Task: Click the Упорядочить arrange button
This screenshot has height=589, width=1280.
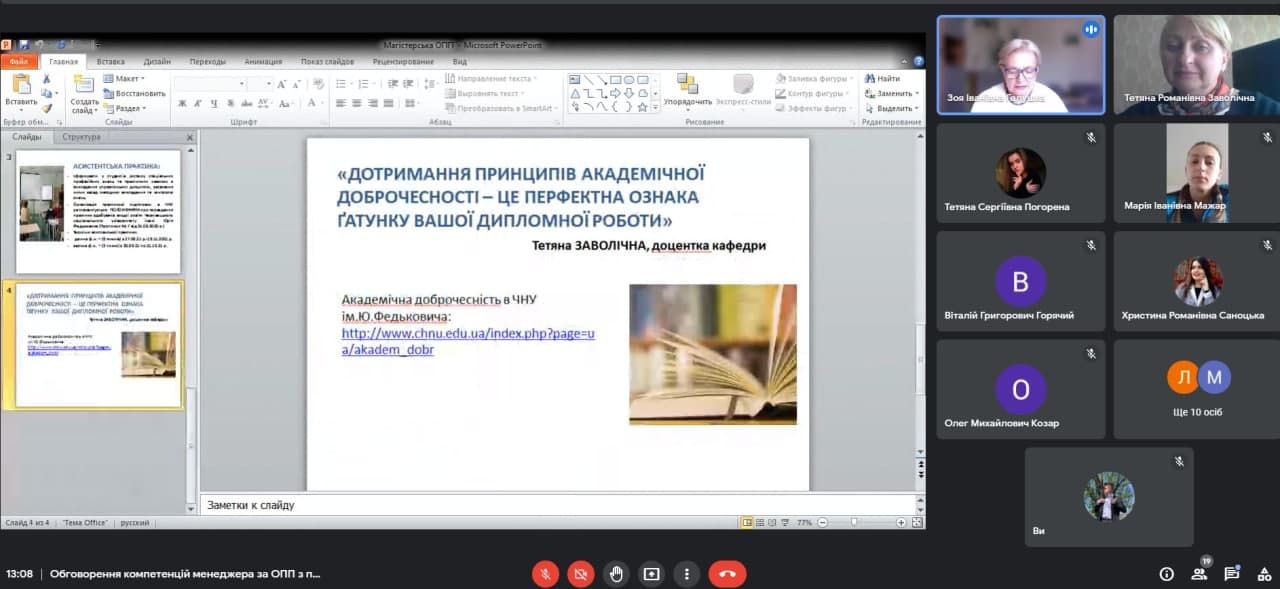Action: 687,90
